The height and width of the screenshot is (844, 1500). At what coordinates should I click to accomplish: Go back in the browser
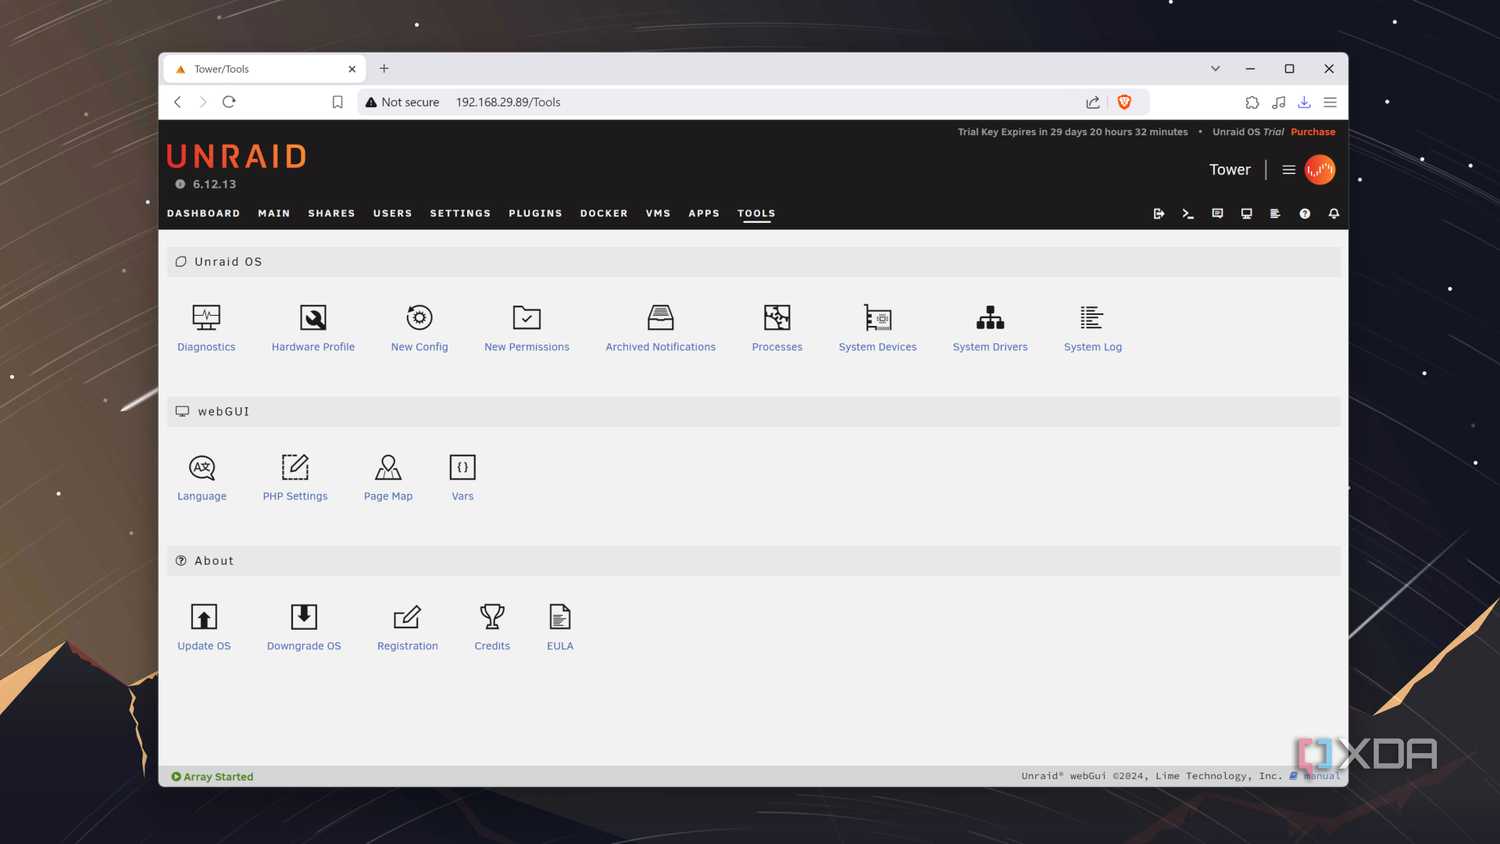(178, 102)
